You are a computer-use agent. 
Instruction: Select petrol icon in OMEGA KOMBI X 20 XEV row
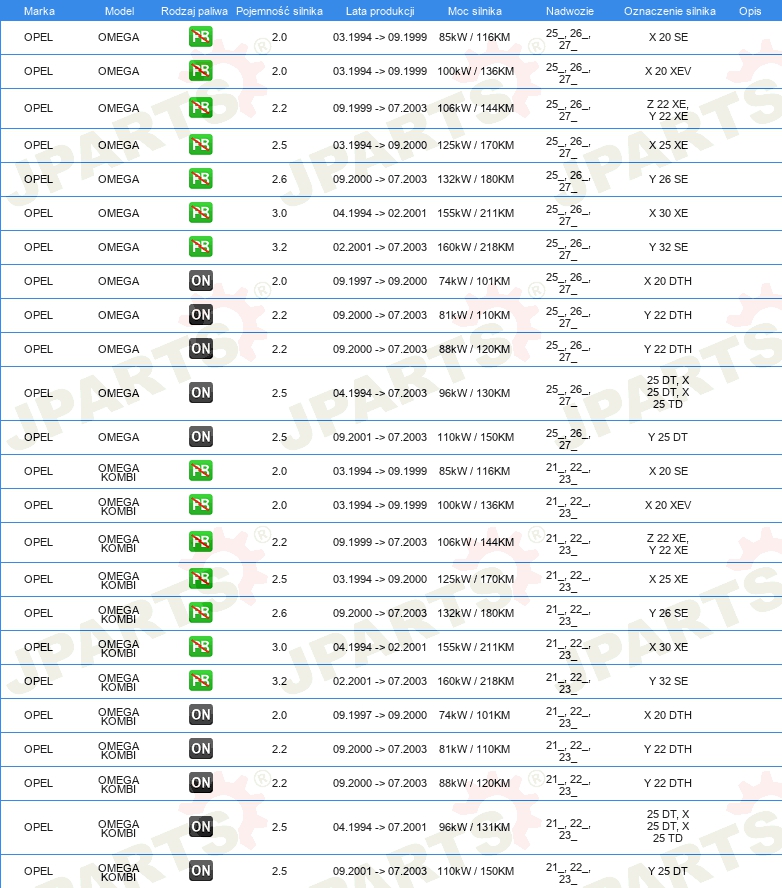(200, 505)
